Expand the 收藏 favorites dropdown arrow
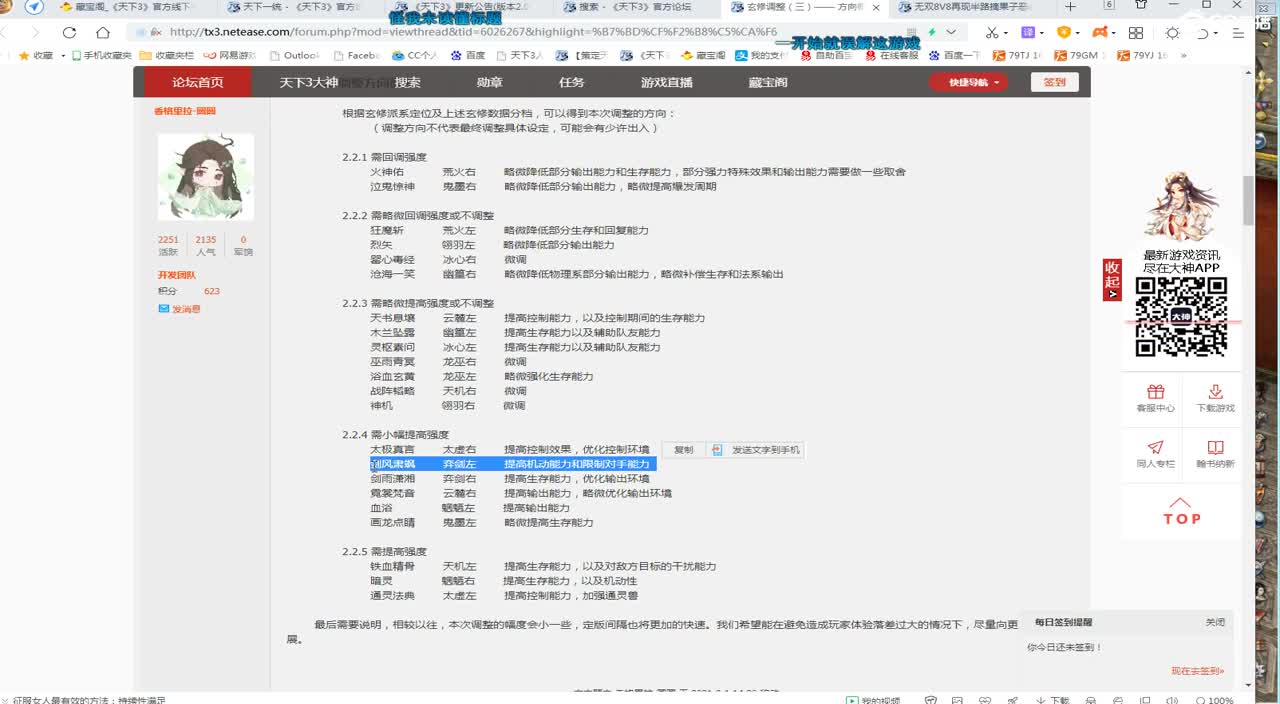Image resolution: width=1280 pixels, height=704 pixels. (62, 56)
